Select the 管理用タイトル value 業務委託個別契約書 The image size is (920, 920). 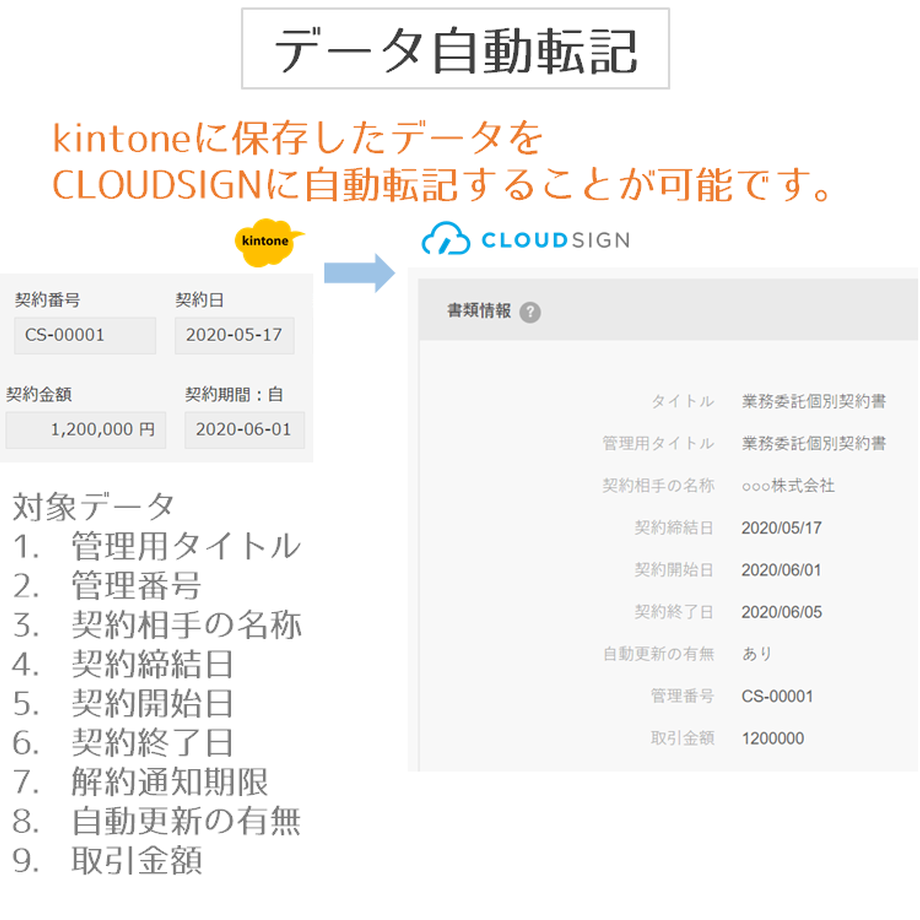[x=814, y=444]
